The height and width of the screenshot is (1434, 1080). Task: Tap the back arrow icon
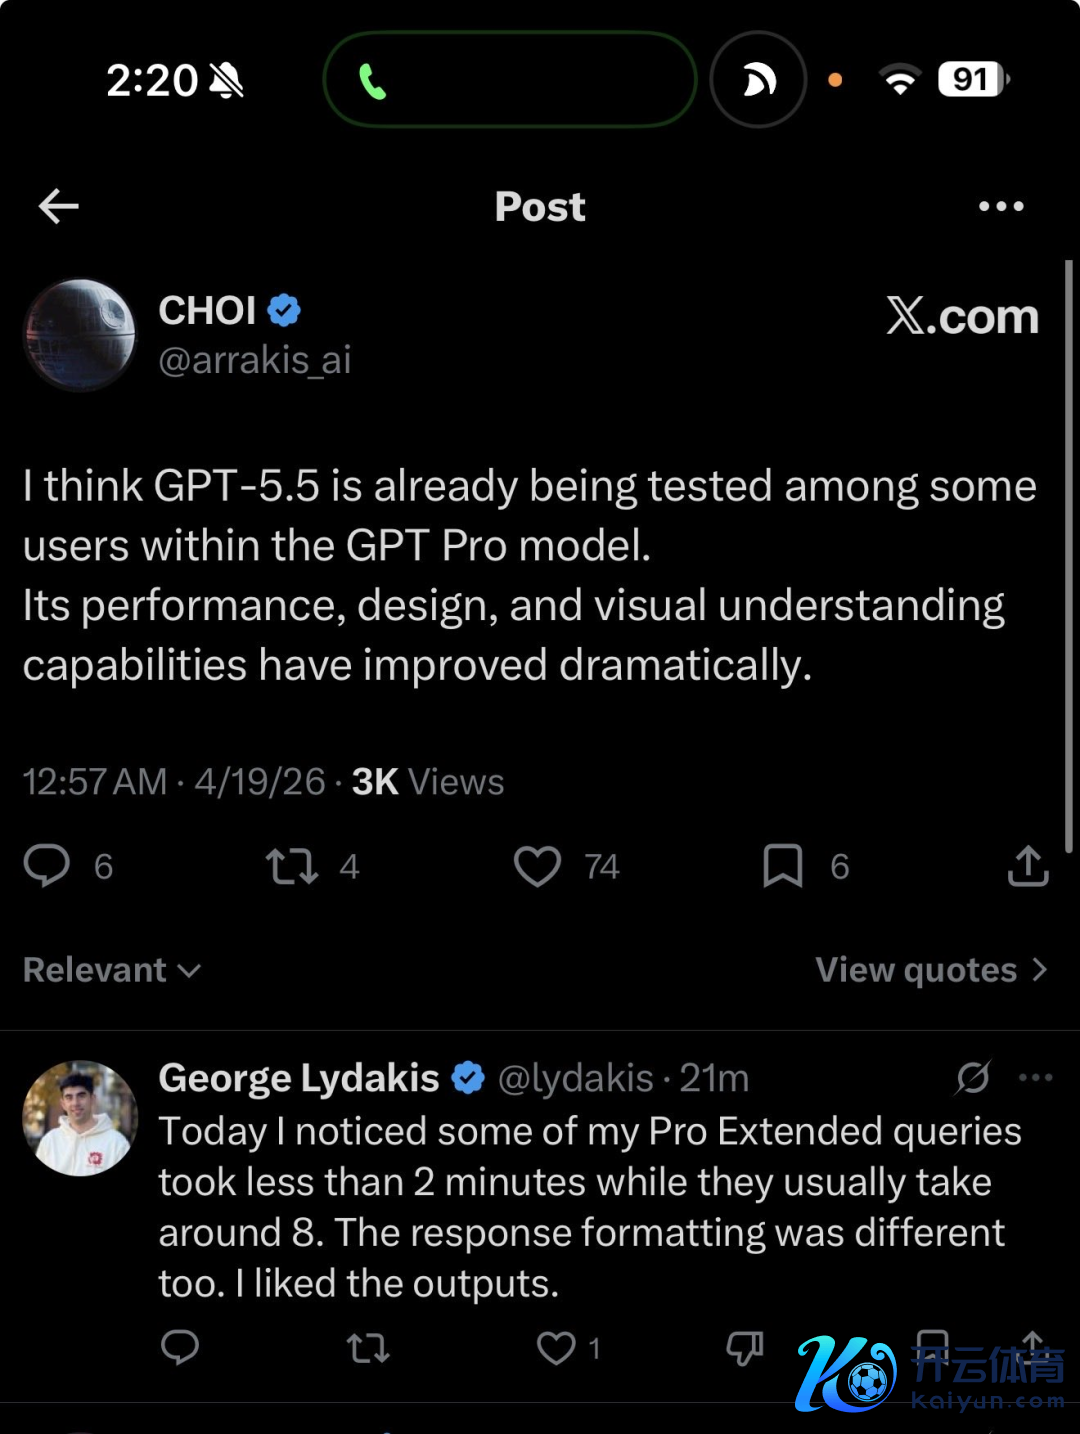pyautogui.click(x=58, y=206)
